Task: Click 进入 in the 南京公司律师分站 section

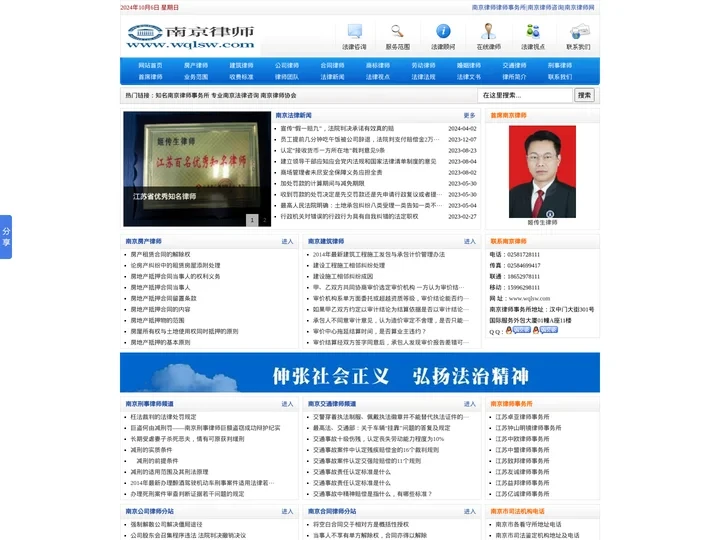Action: (287, 512)
